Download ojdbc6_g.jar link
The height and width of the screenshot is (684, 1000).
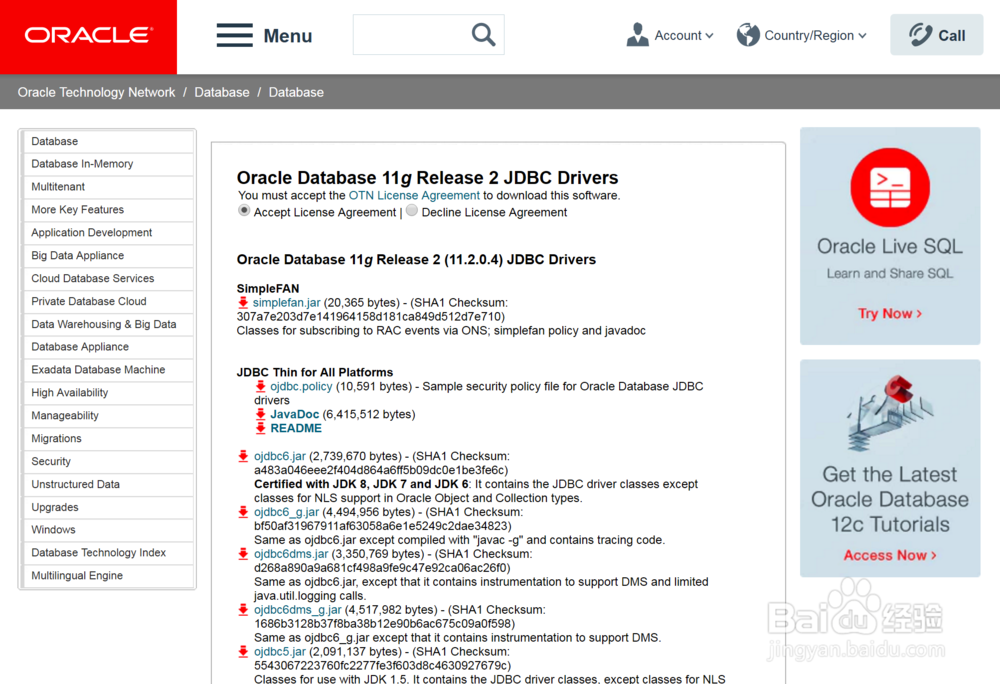pos(286,512)
